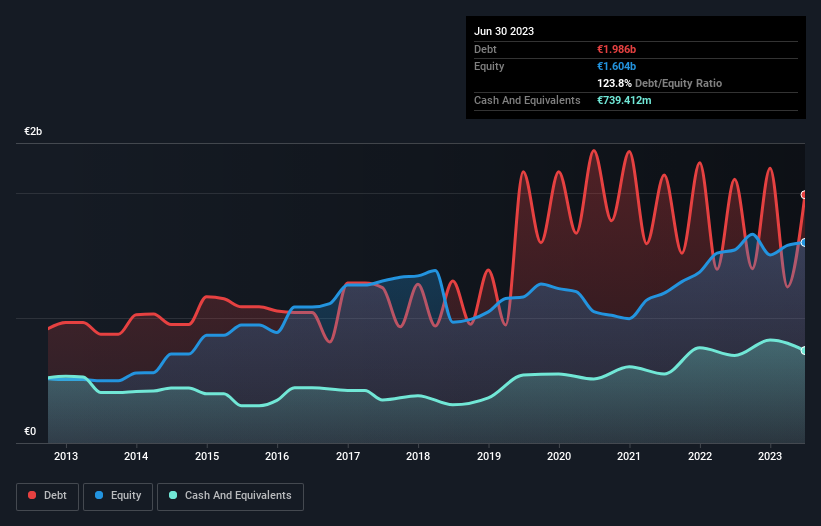Click the 2020 x-axis label

tap(559, 456)
